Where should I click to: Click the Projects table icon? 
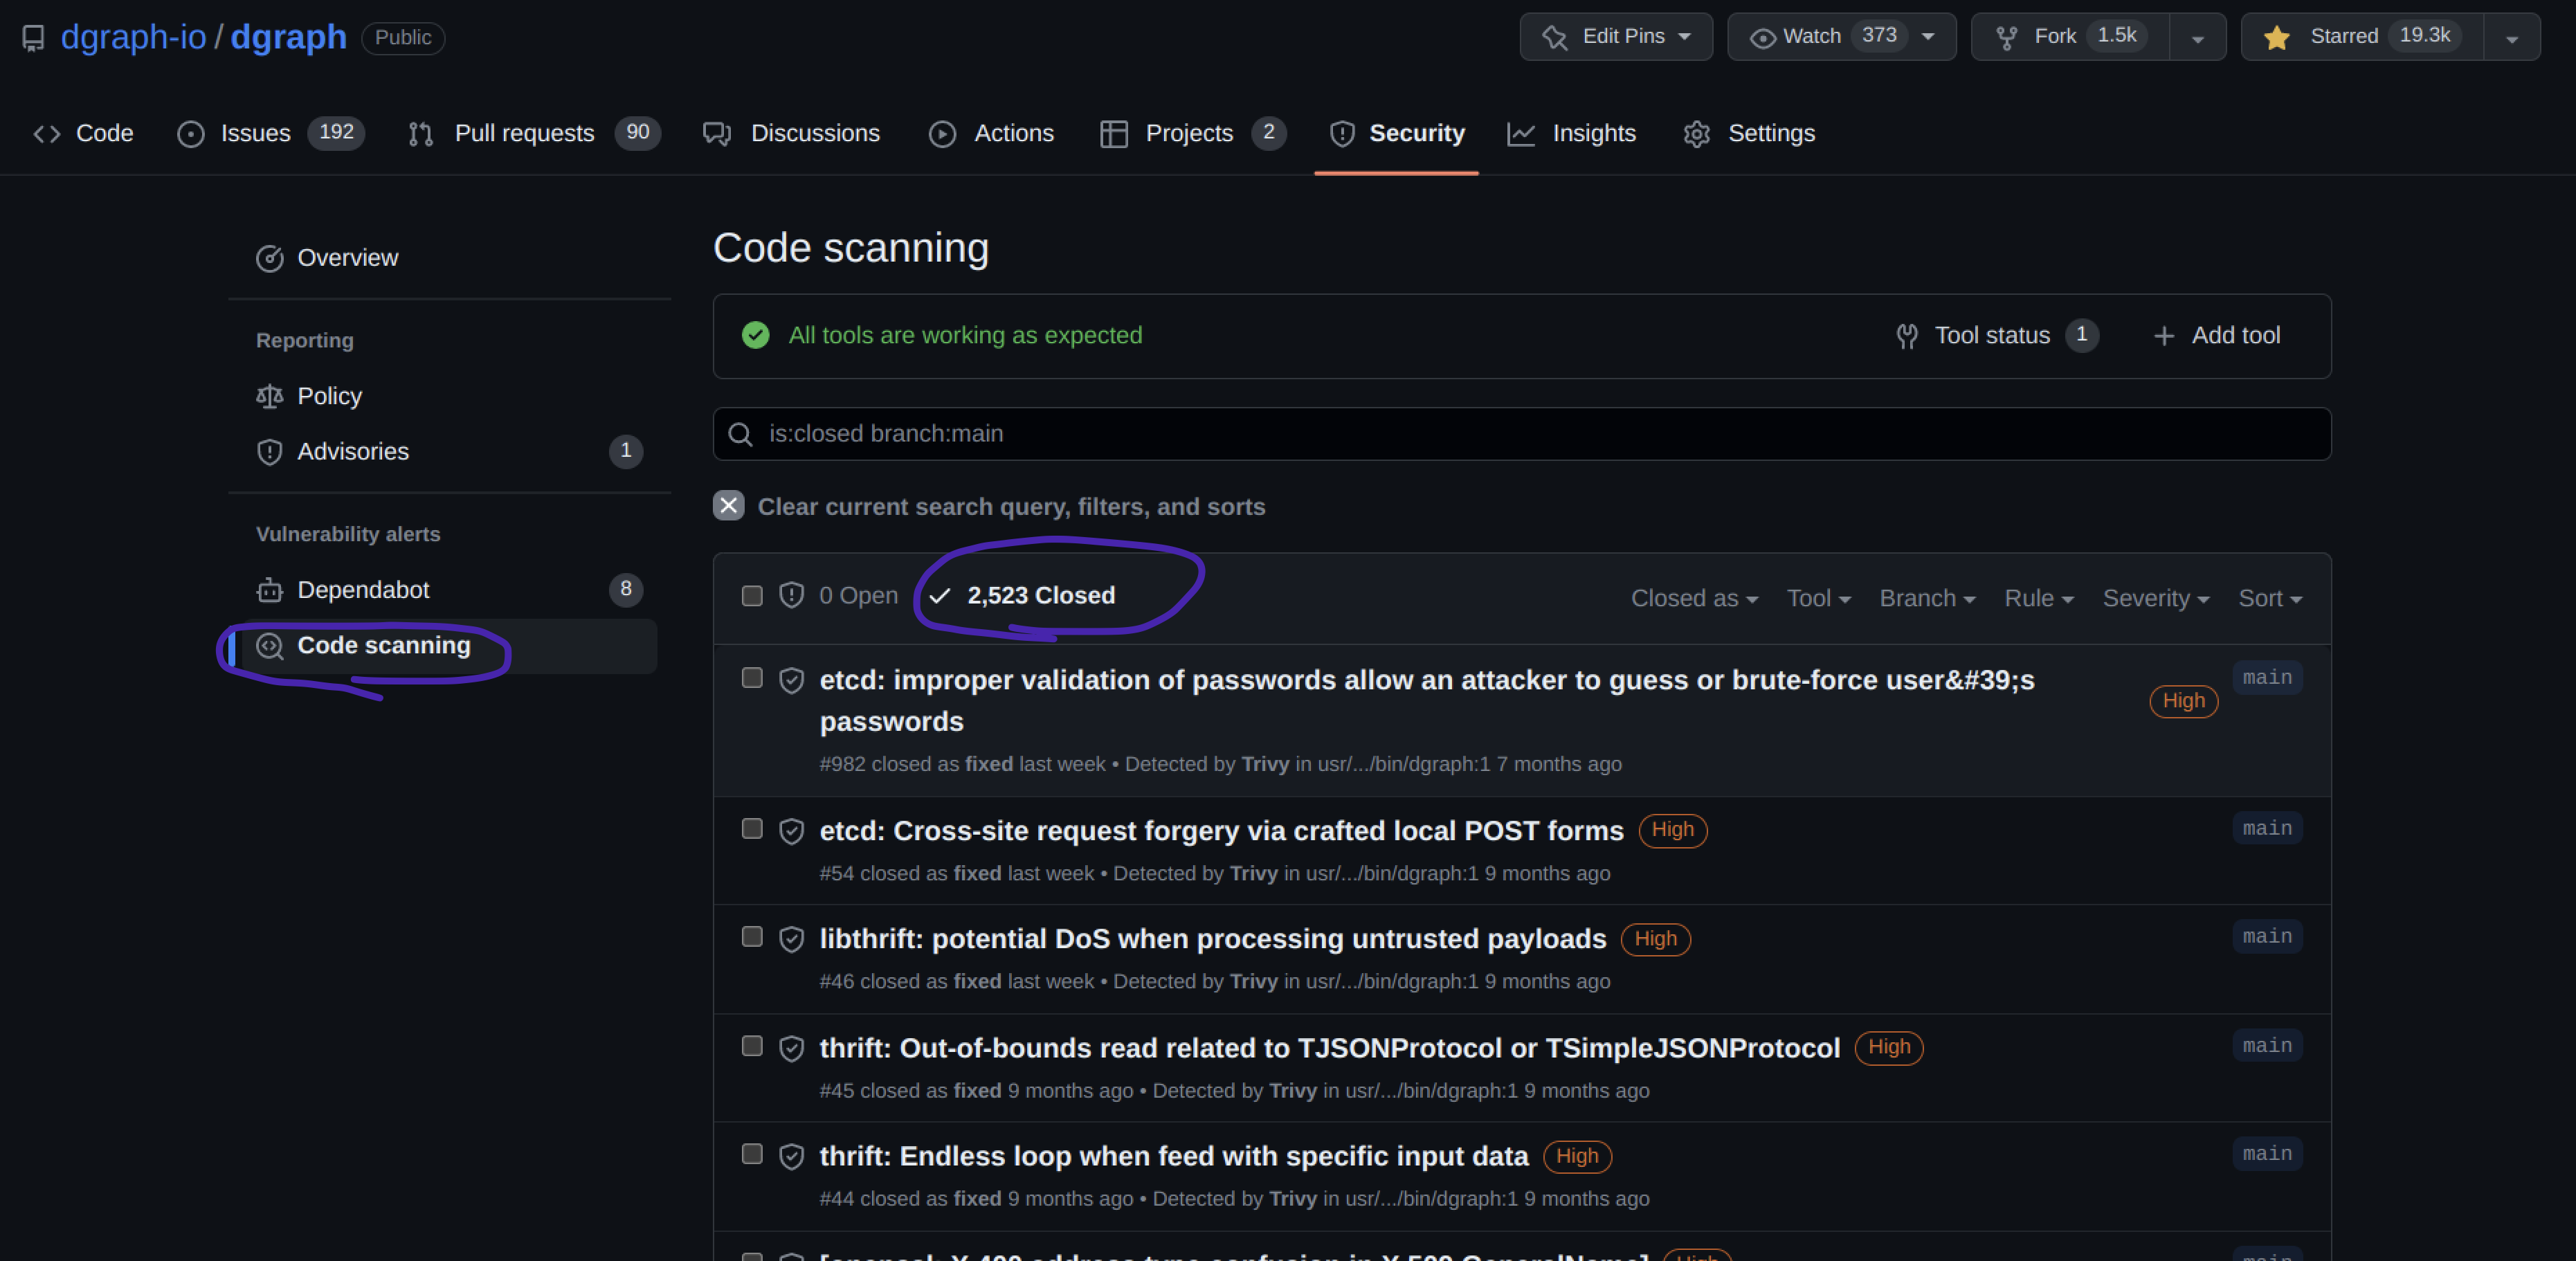click(1113, 134)
